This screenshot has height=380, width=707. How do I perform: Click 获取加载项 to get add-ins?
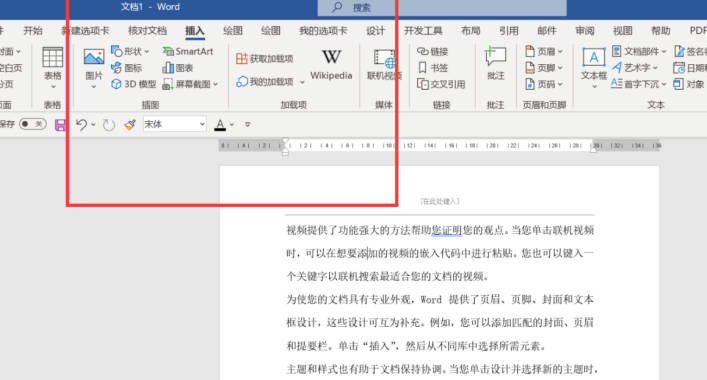(265, 59)
